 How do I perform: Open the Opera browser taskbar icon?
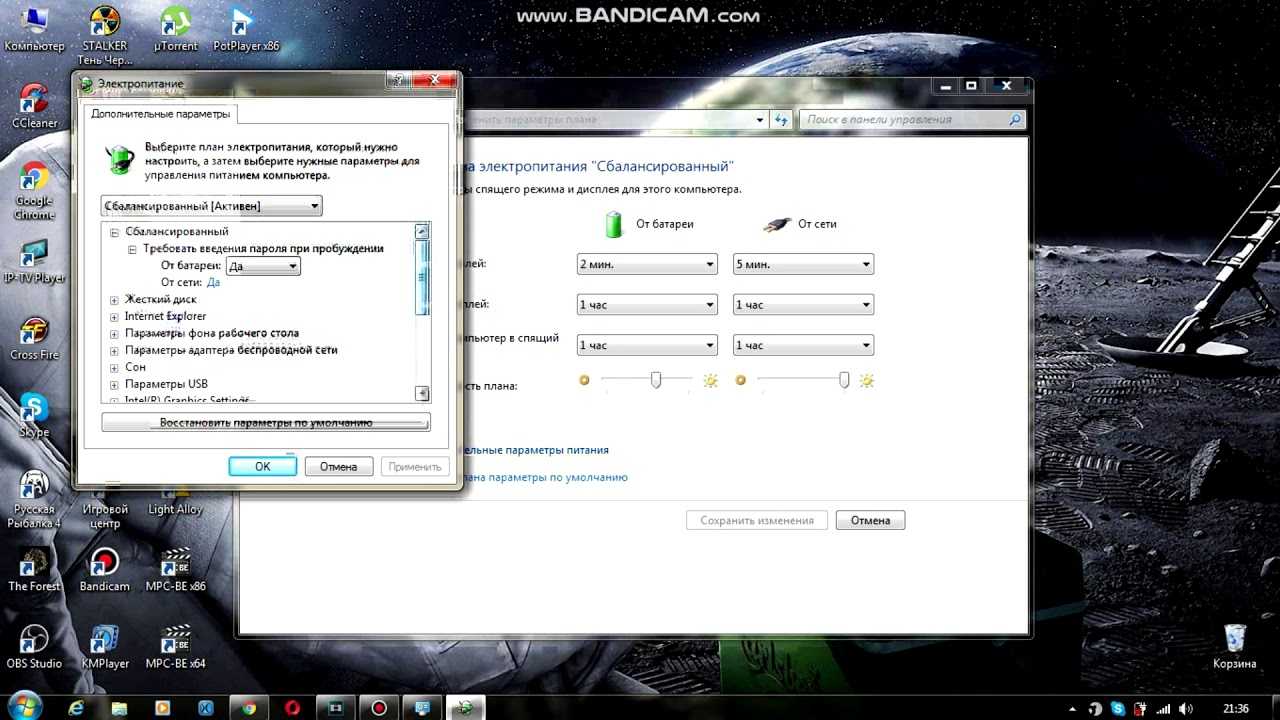pos(293,707)
